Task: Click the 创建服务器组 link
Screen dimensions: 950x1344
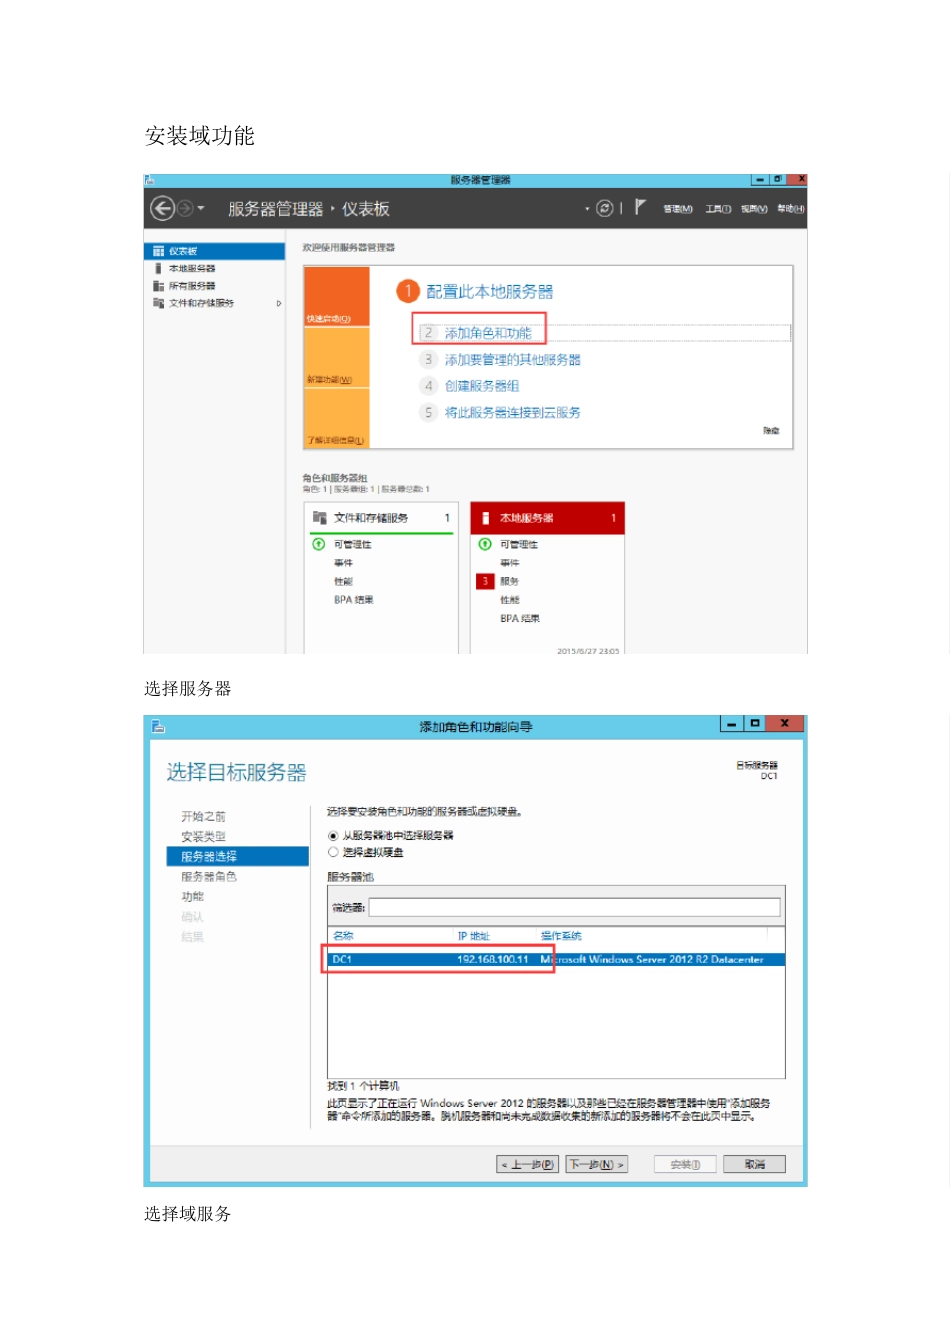Action: point(482,385)
